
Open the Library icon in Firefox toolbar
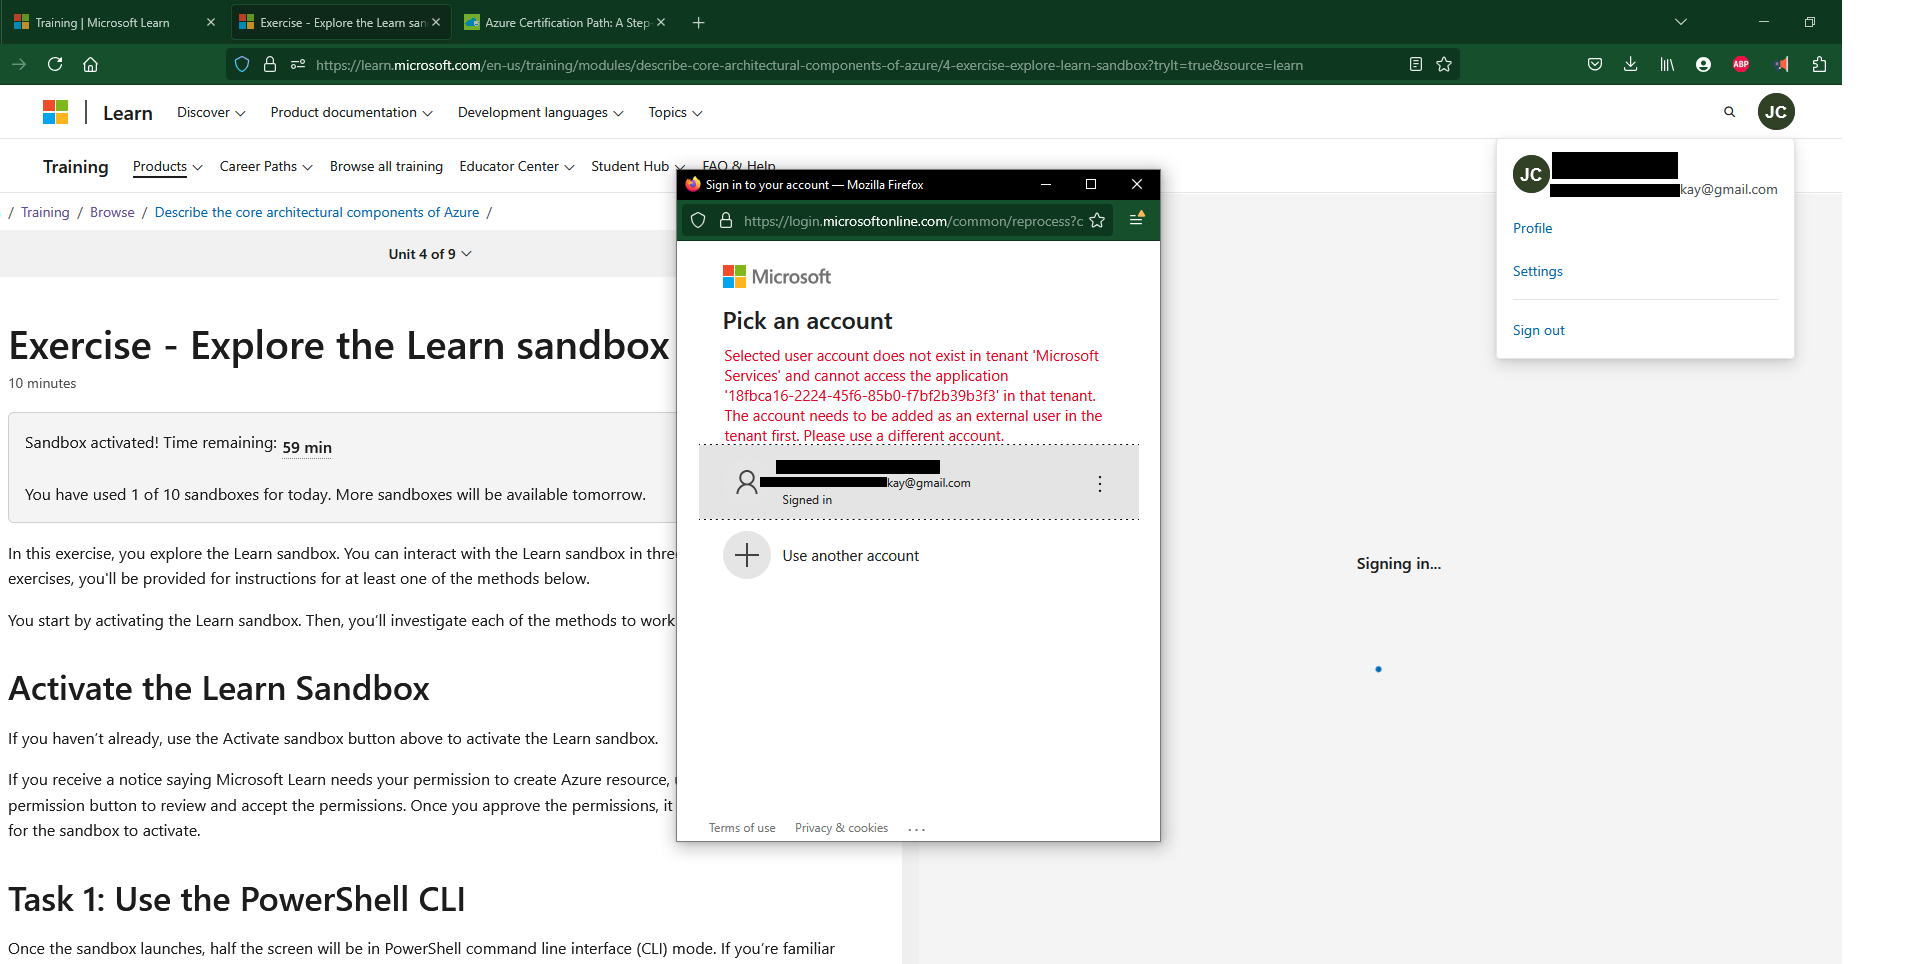pos(1667,64)
